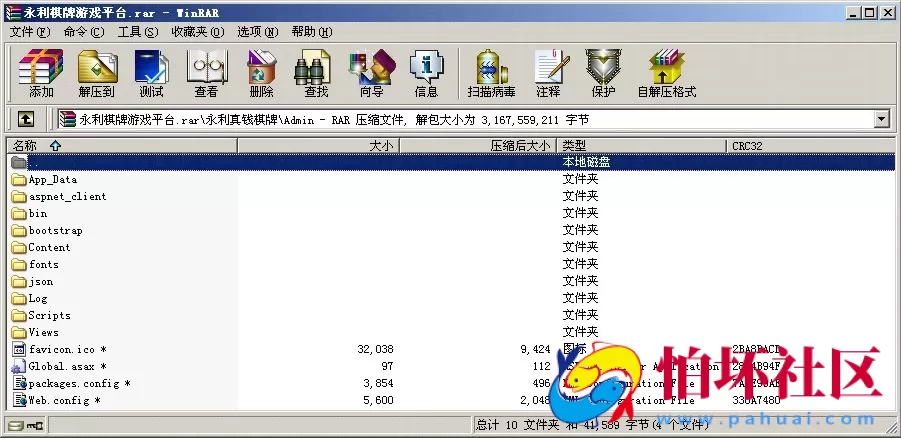
Task: Open the 收藏夹(O) menu
Action: click(198, 32)
